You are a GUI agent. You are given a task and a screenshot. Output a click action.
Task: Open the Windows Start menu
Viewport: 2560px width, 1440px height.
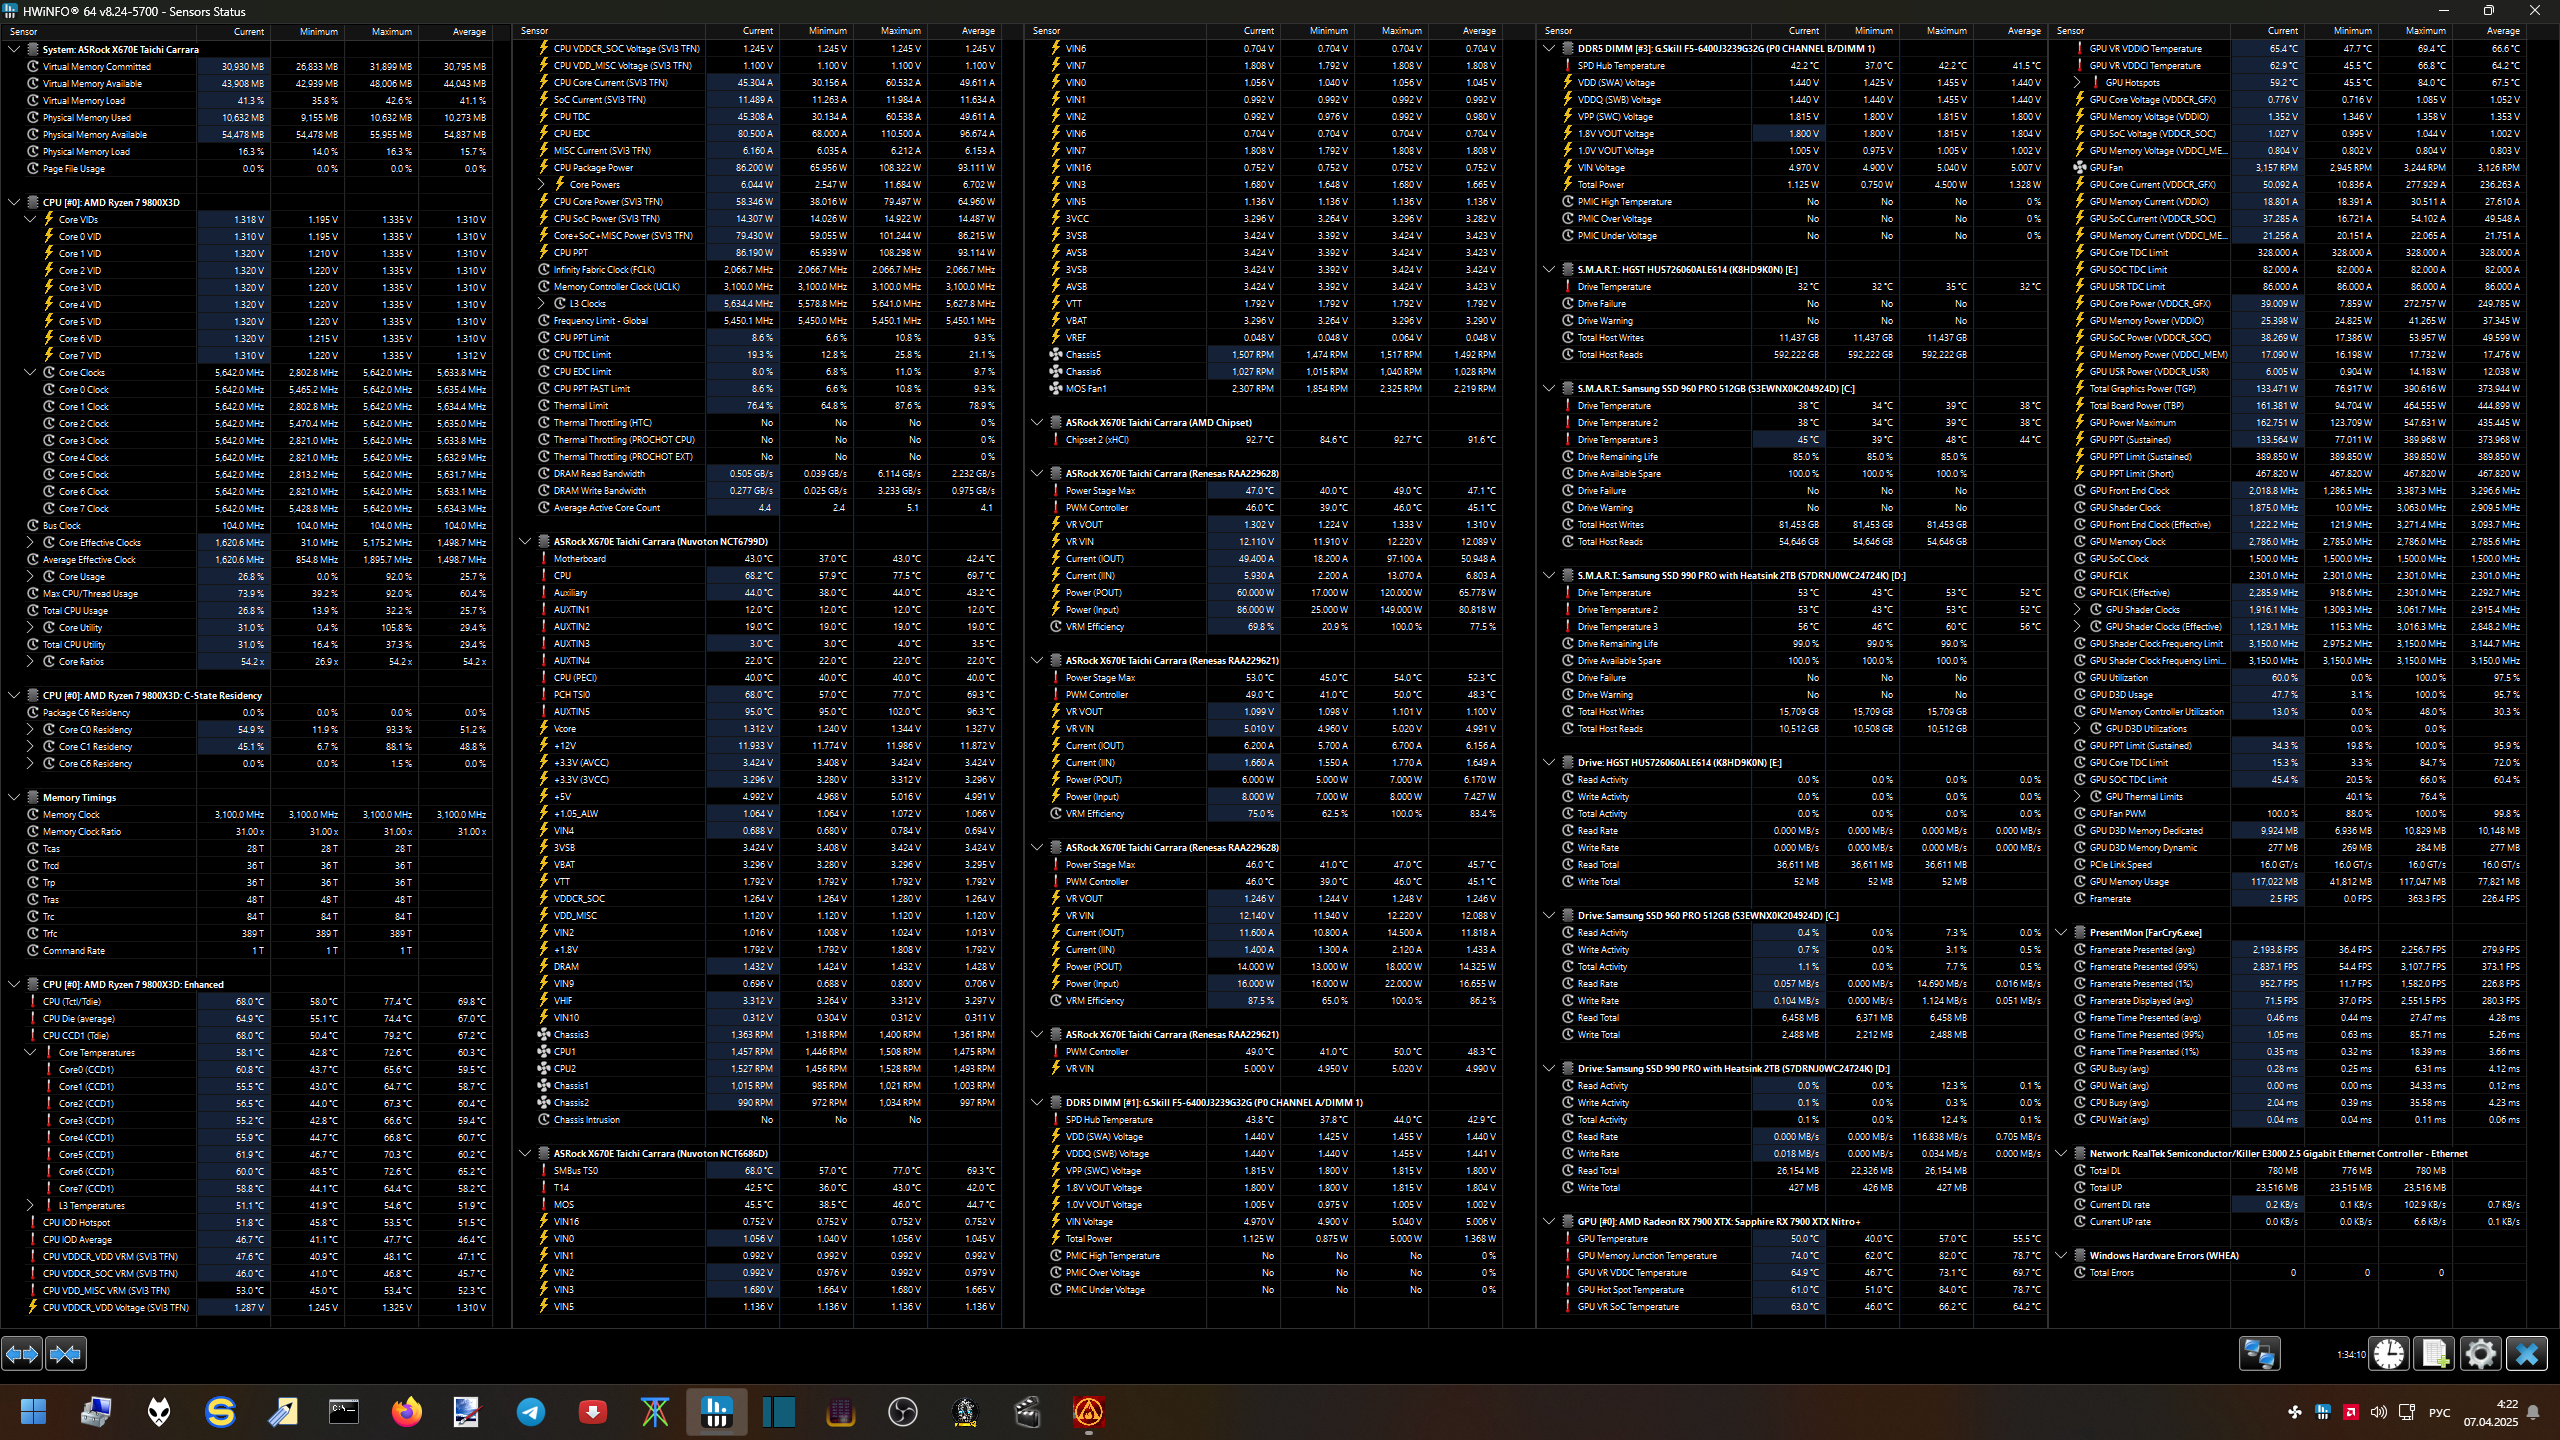pyautogui.click(x=33, y=1412)
